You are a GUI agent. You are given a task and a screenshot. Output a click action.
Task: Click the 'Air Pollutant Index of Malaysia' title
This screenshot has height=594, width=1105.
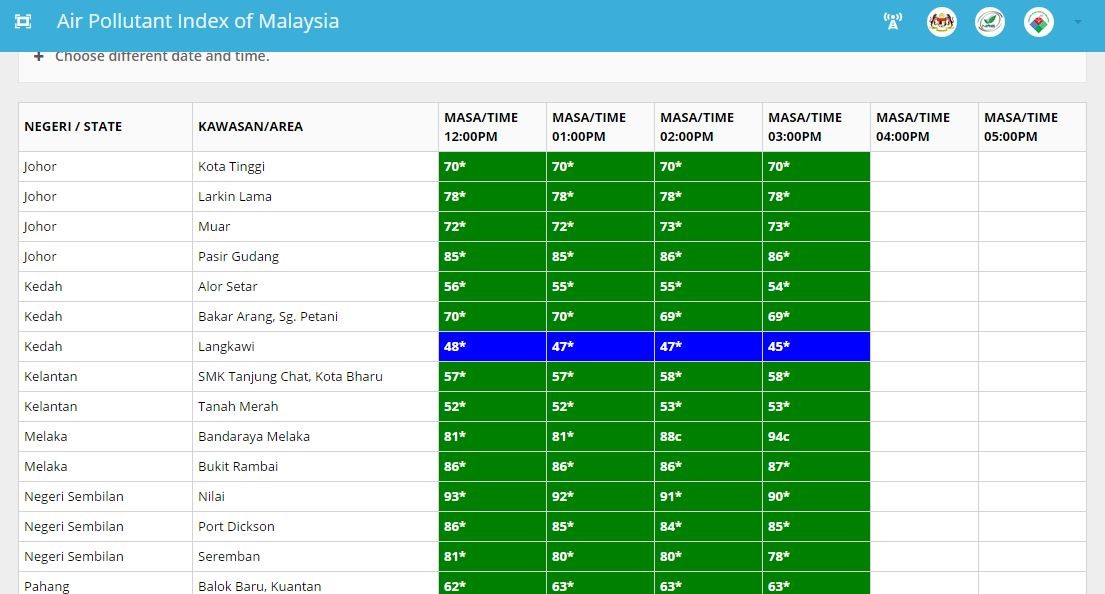pyautogui.click(x=198, y=21)
